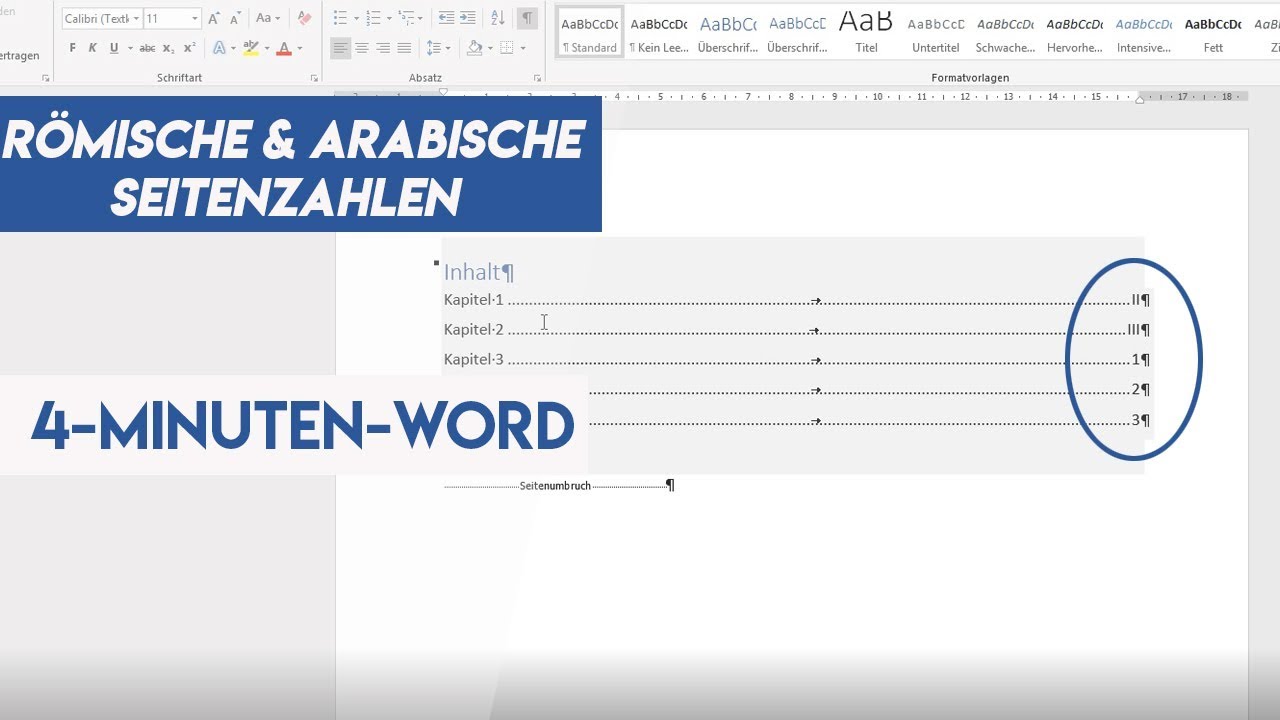Viewport: 1280px width, 720px height.
Task: Start a bulleted list
Action: point(340,18)
